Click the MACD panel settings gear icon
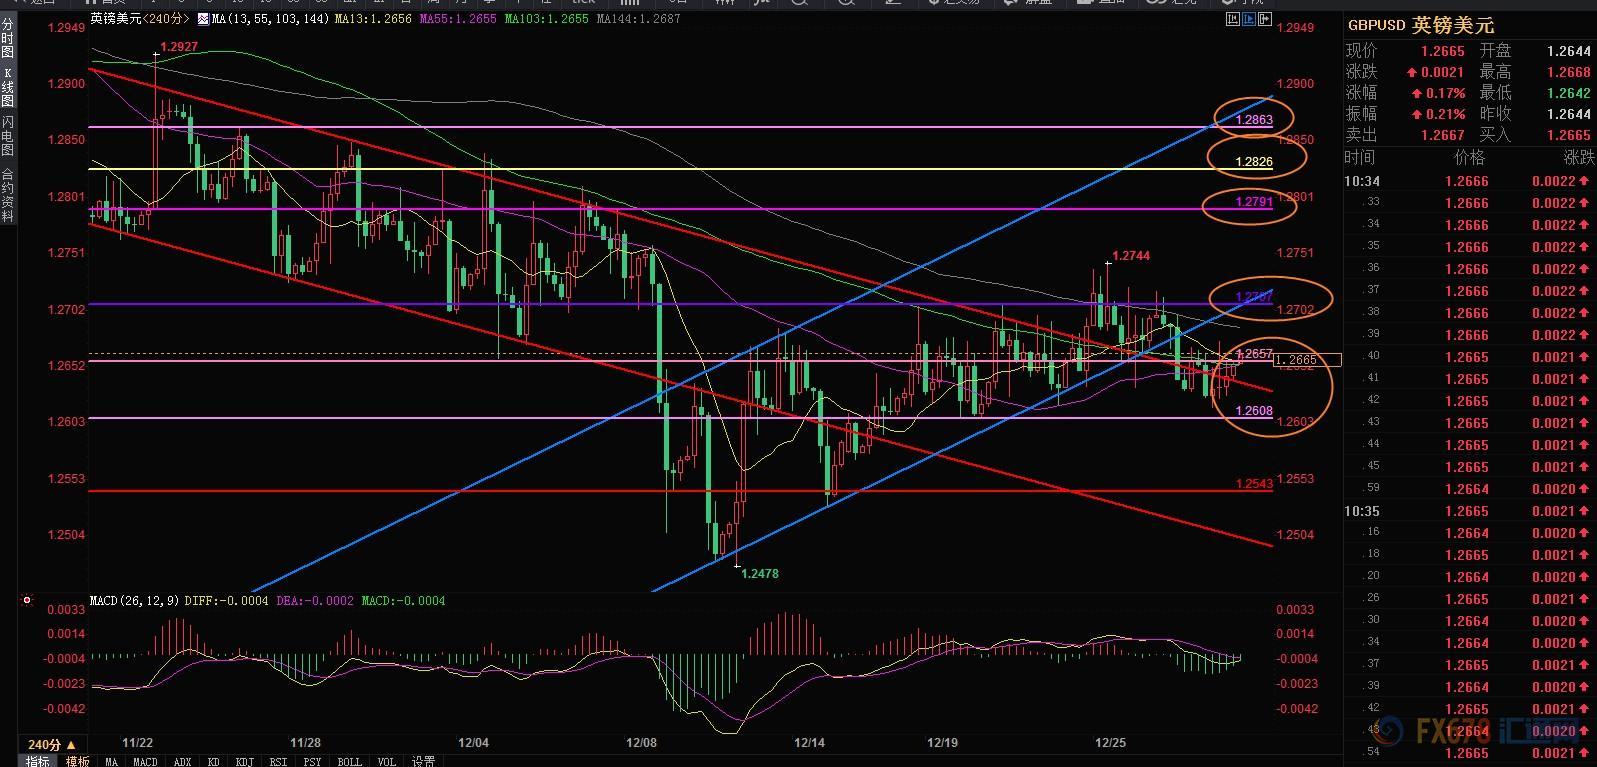Image resolution: width=1597 pixels, height=767 pixels. pos(26,601)
